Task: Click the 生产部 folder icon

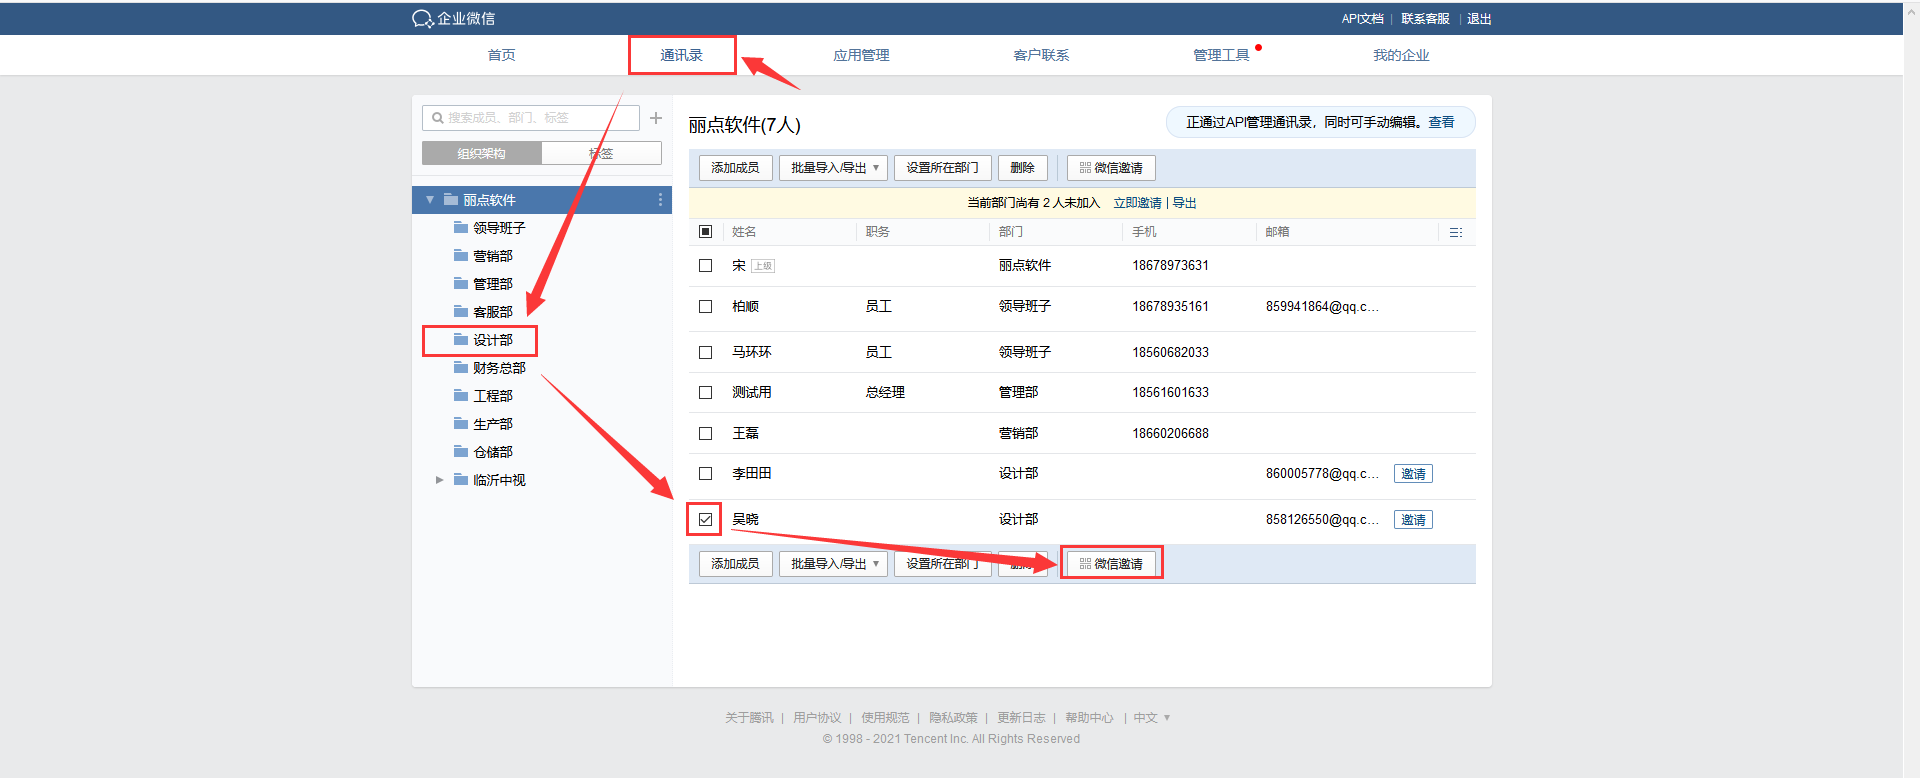Action: coord(461,423)
